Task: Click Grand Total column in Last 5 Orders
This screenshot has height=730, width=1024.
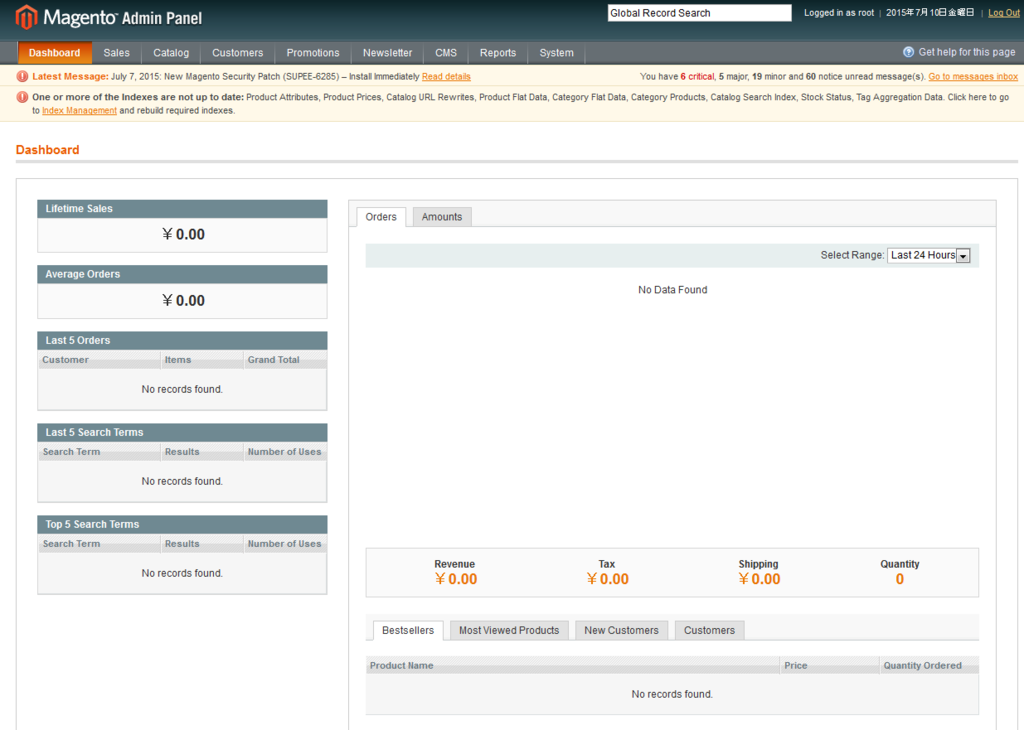Action: 285,360
